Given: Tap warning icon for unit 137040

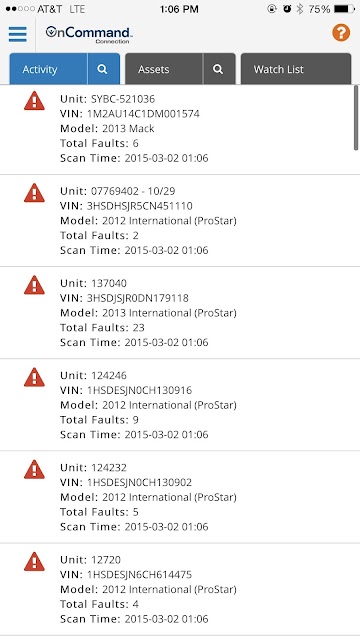Looking at the screenshot, I should coord(34,285).
